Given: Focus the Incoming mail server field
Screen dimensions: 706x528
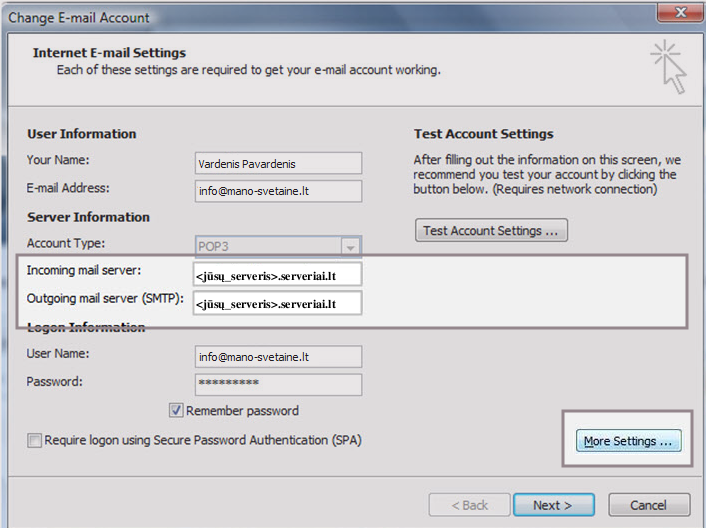Looking at the screenshot, I should [278, 275].
